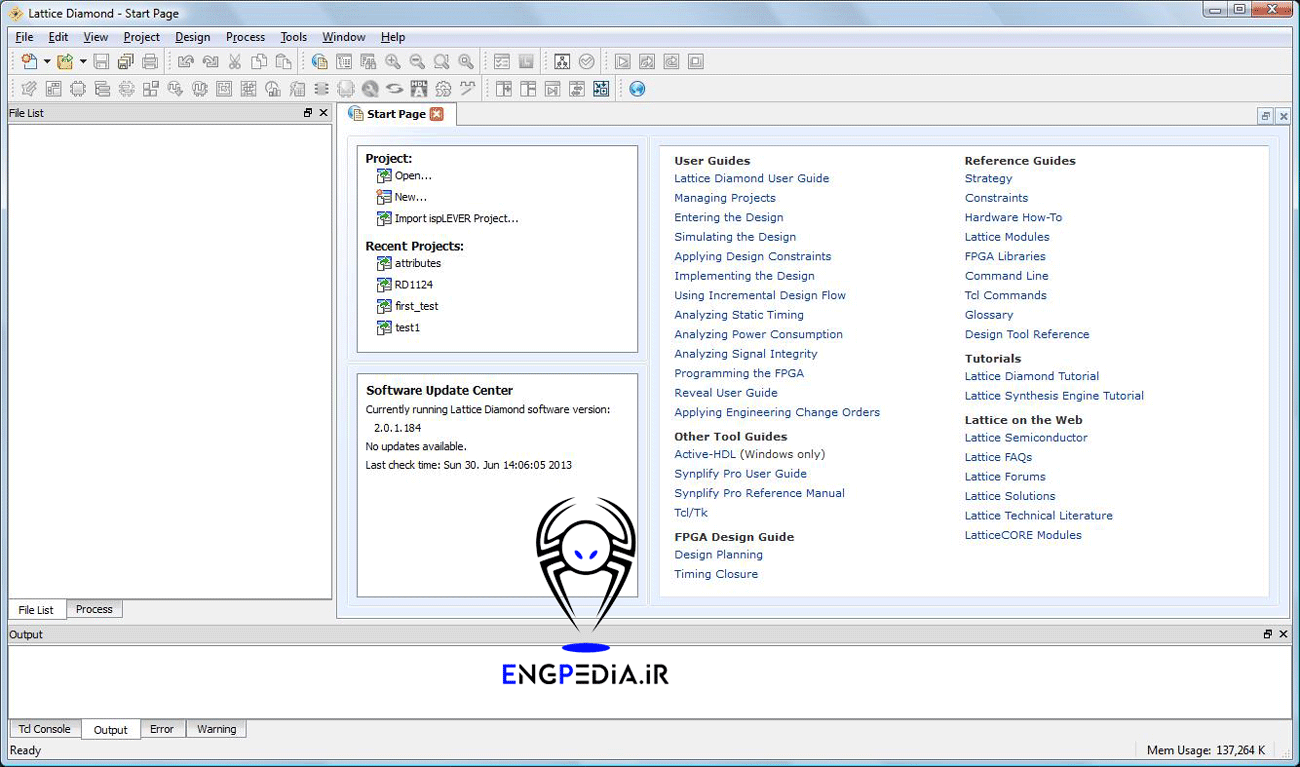The width and height of the screenshot is (1300, 767).
Task: Open recent project RD1124
Action: click(414, 285)
